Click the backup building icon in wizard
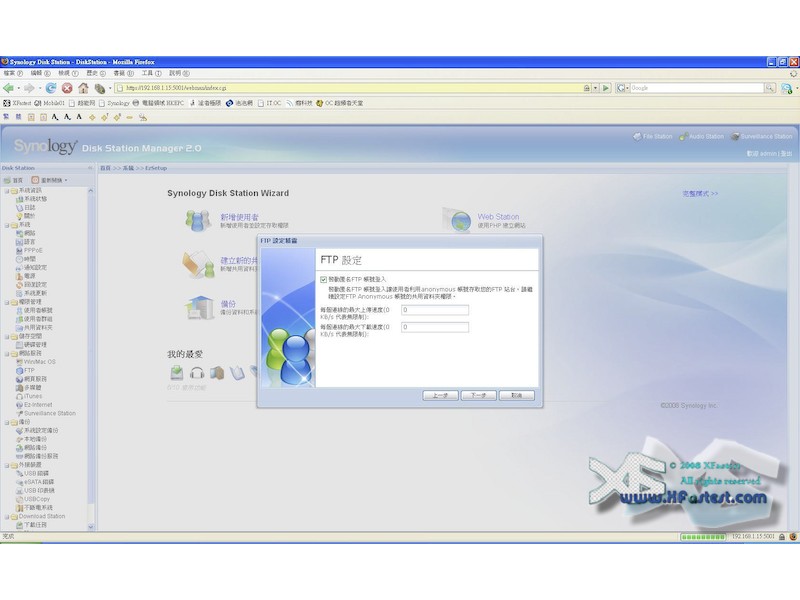 tap(199, 308)
